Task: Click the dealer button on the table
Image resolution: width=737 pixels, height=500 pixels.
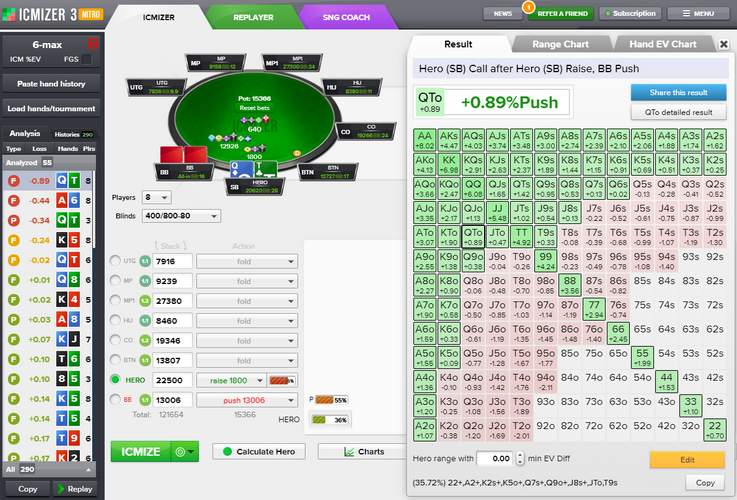Action: (297, 153)
